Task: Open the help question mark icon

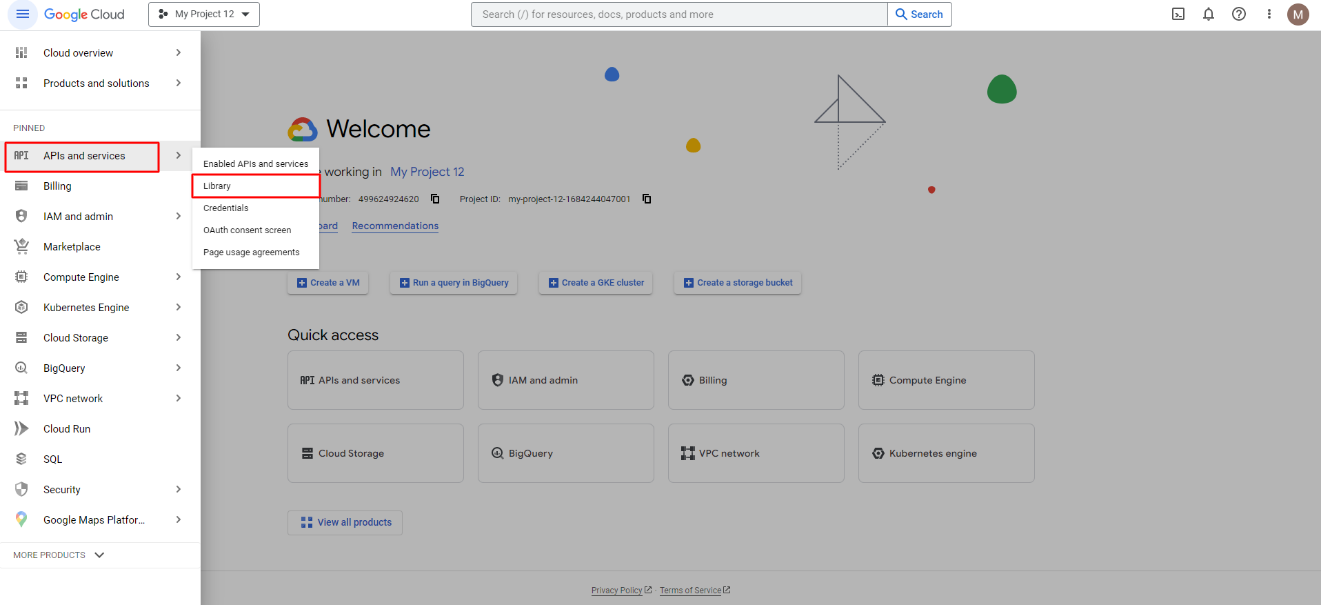Action: tap(1239, 14)
